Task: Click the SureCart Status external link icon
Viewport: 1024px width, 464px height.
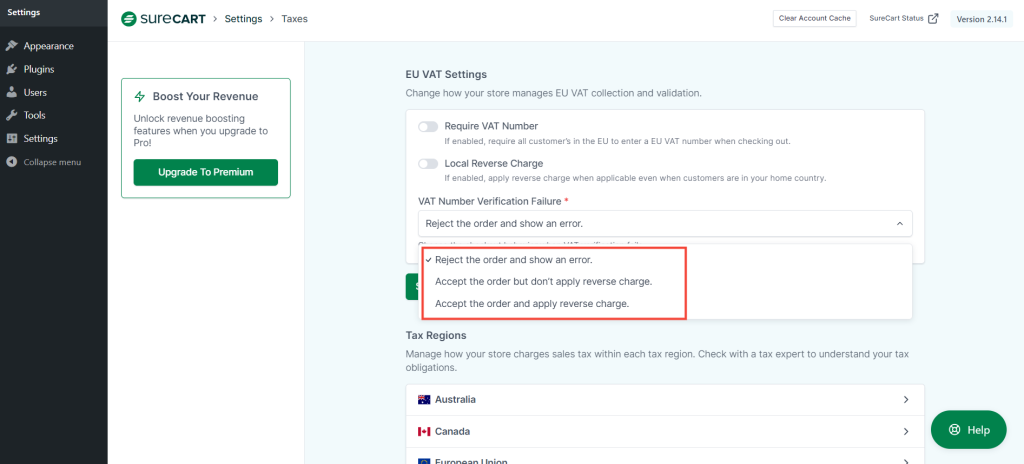Action: pos(933,19)
